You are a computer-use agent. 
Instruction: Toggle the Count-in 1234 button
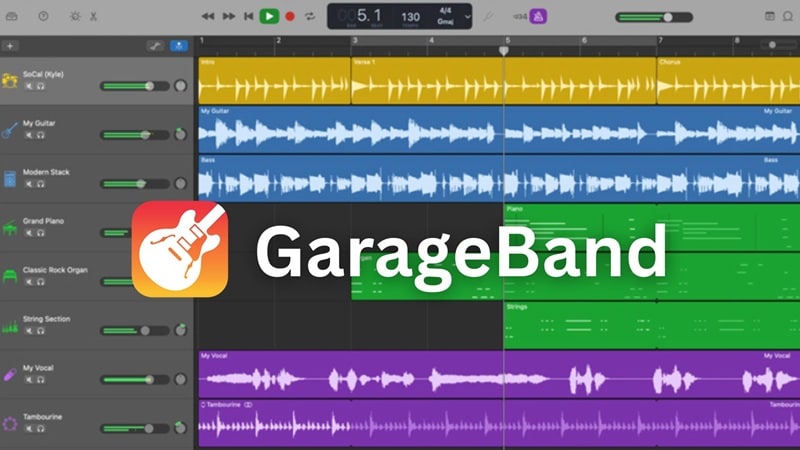point(519,17)
